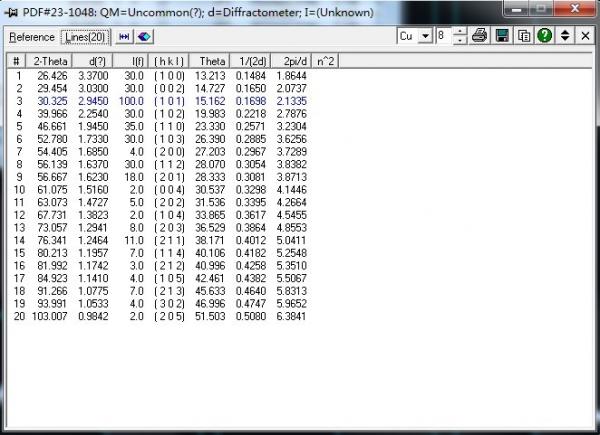Click d value 1.0775
Image resolution: width=600 pixels, height=435 pixels.
(x=93, y=290)
